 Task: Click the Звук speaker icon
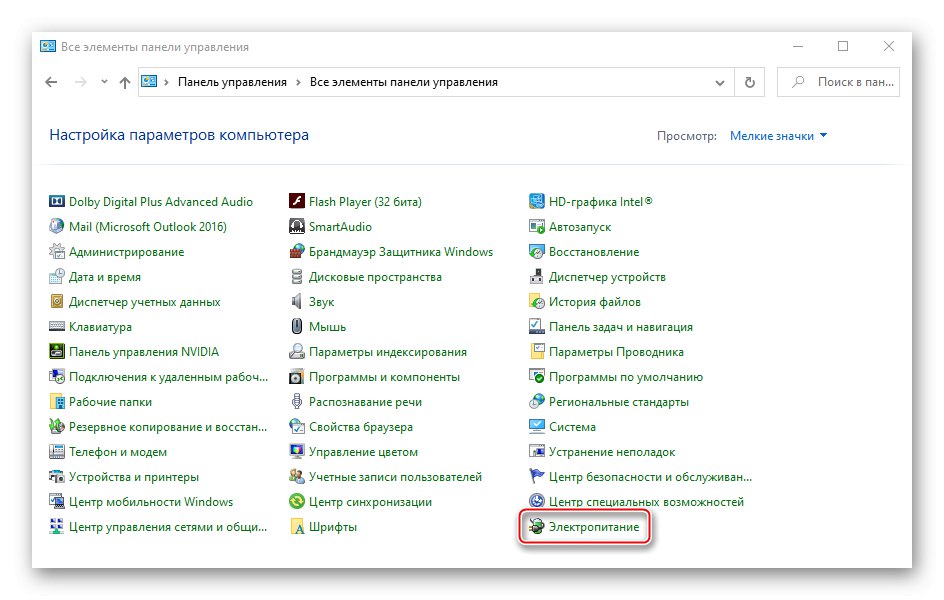click(x=297, y=302)
